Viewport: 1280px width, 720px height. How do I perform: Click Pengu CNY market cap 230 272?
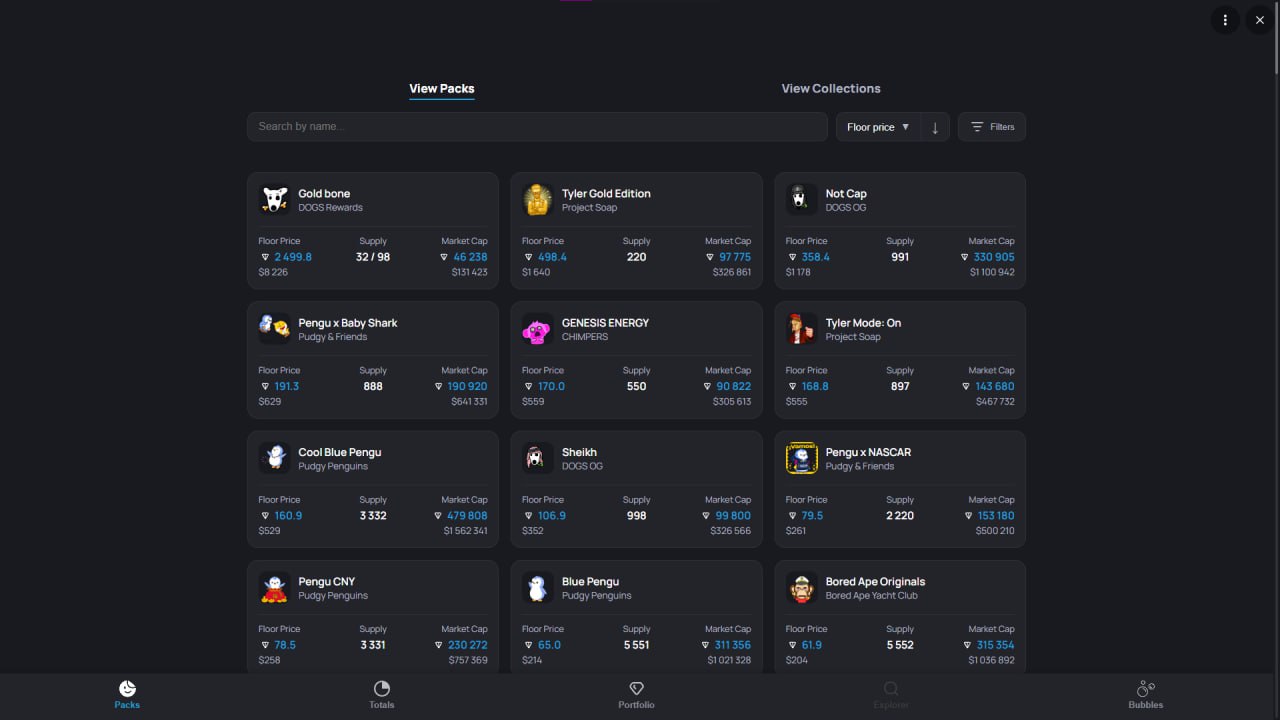point(468,645)
